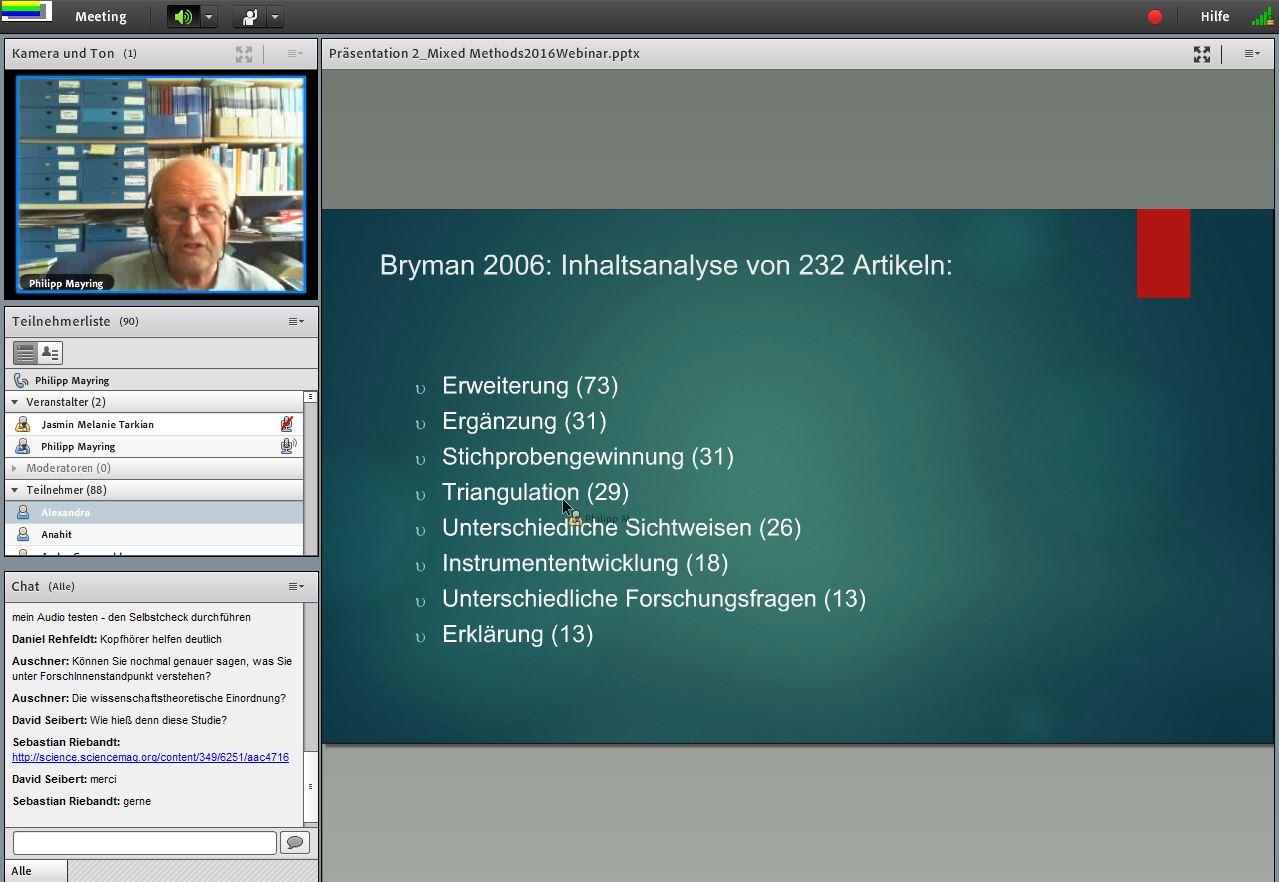Click the slide bullet 'Ergänzung (31)'

click(x=524, y=422)
